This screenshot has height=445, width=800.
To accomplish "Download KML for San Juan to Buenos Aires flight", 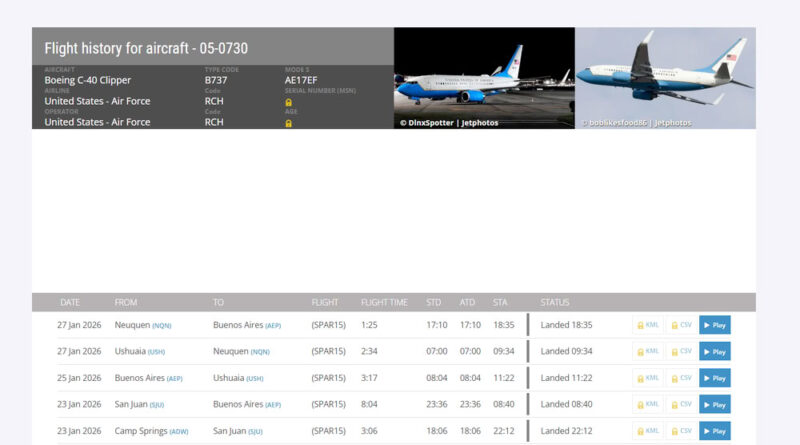I will tap(647, 404).
